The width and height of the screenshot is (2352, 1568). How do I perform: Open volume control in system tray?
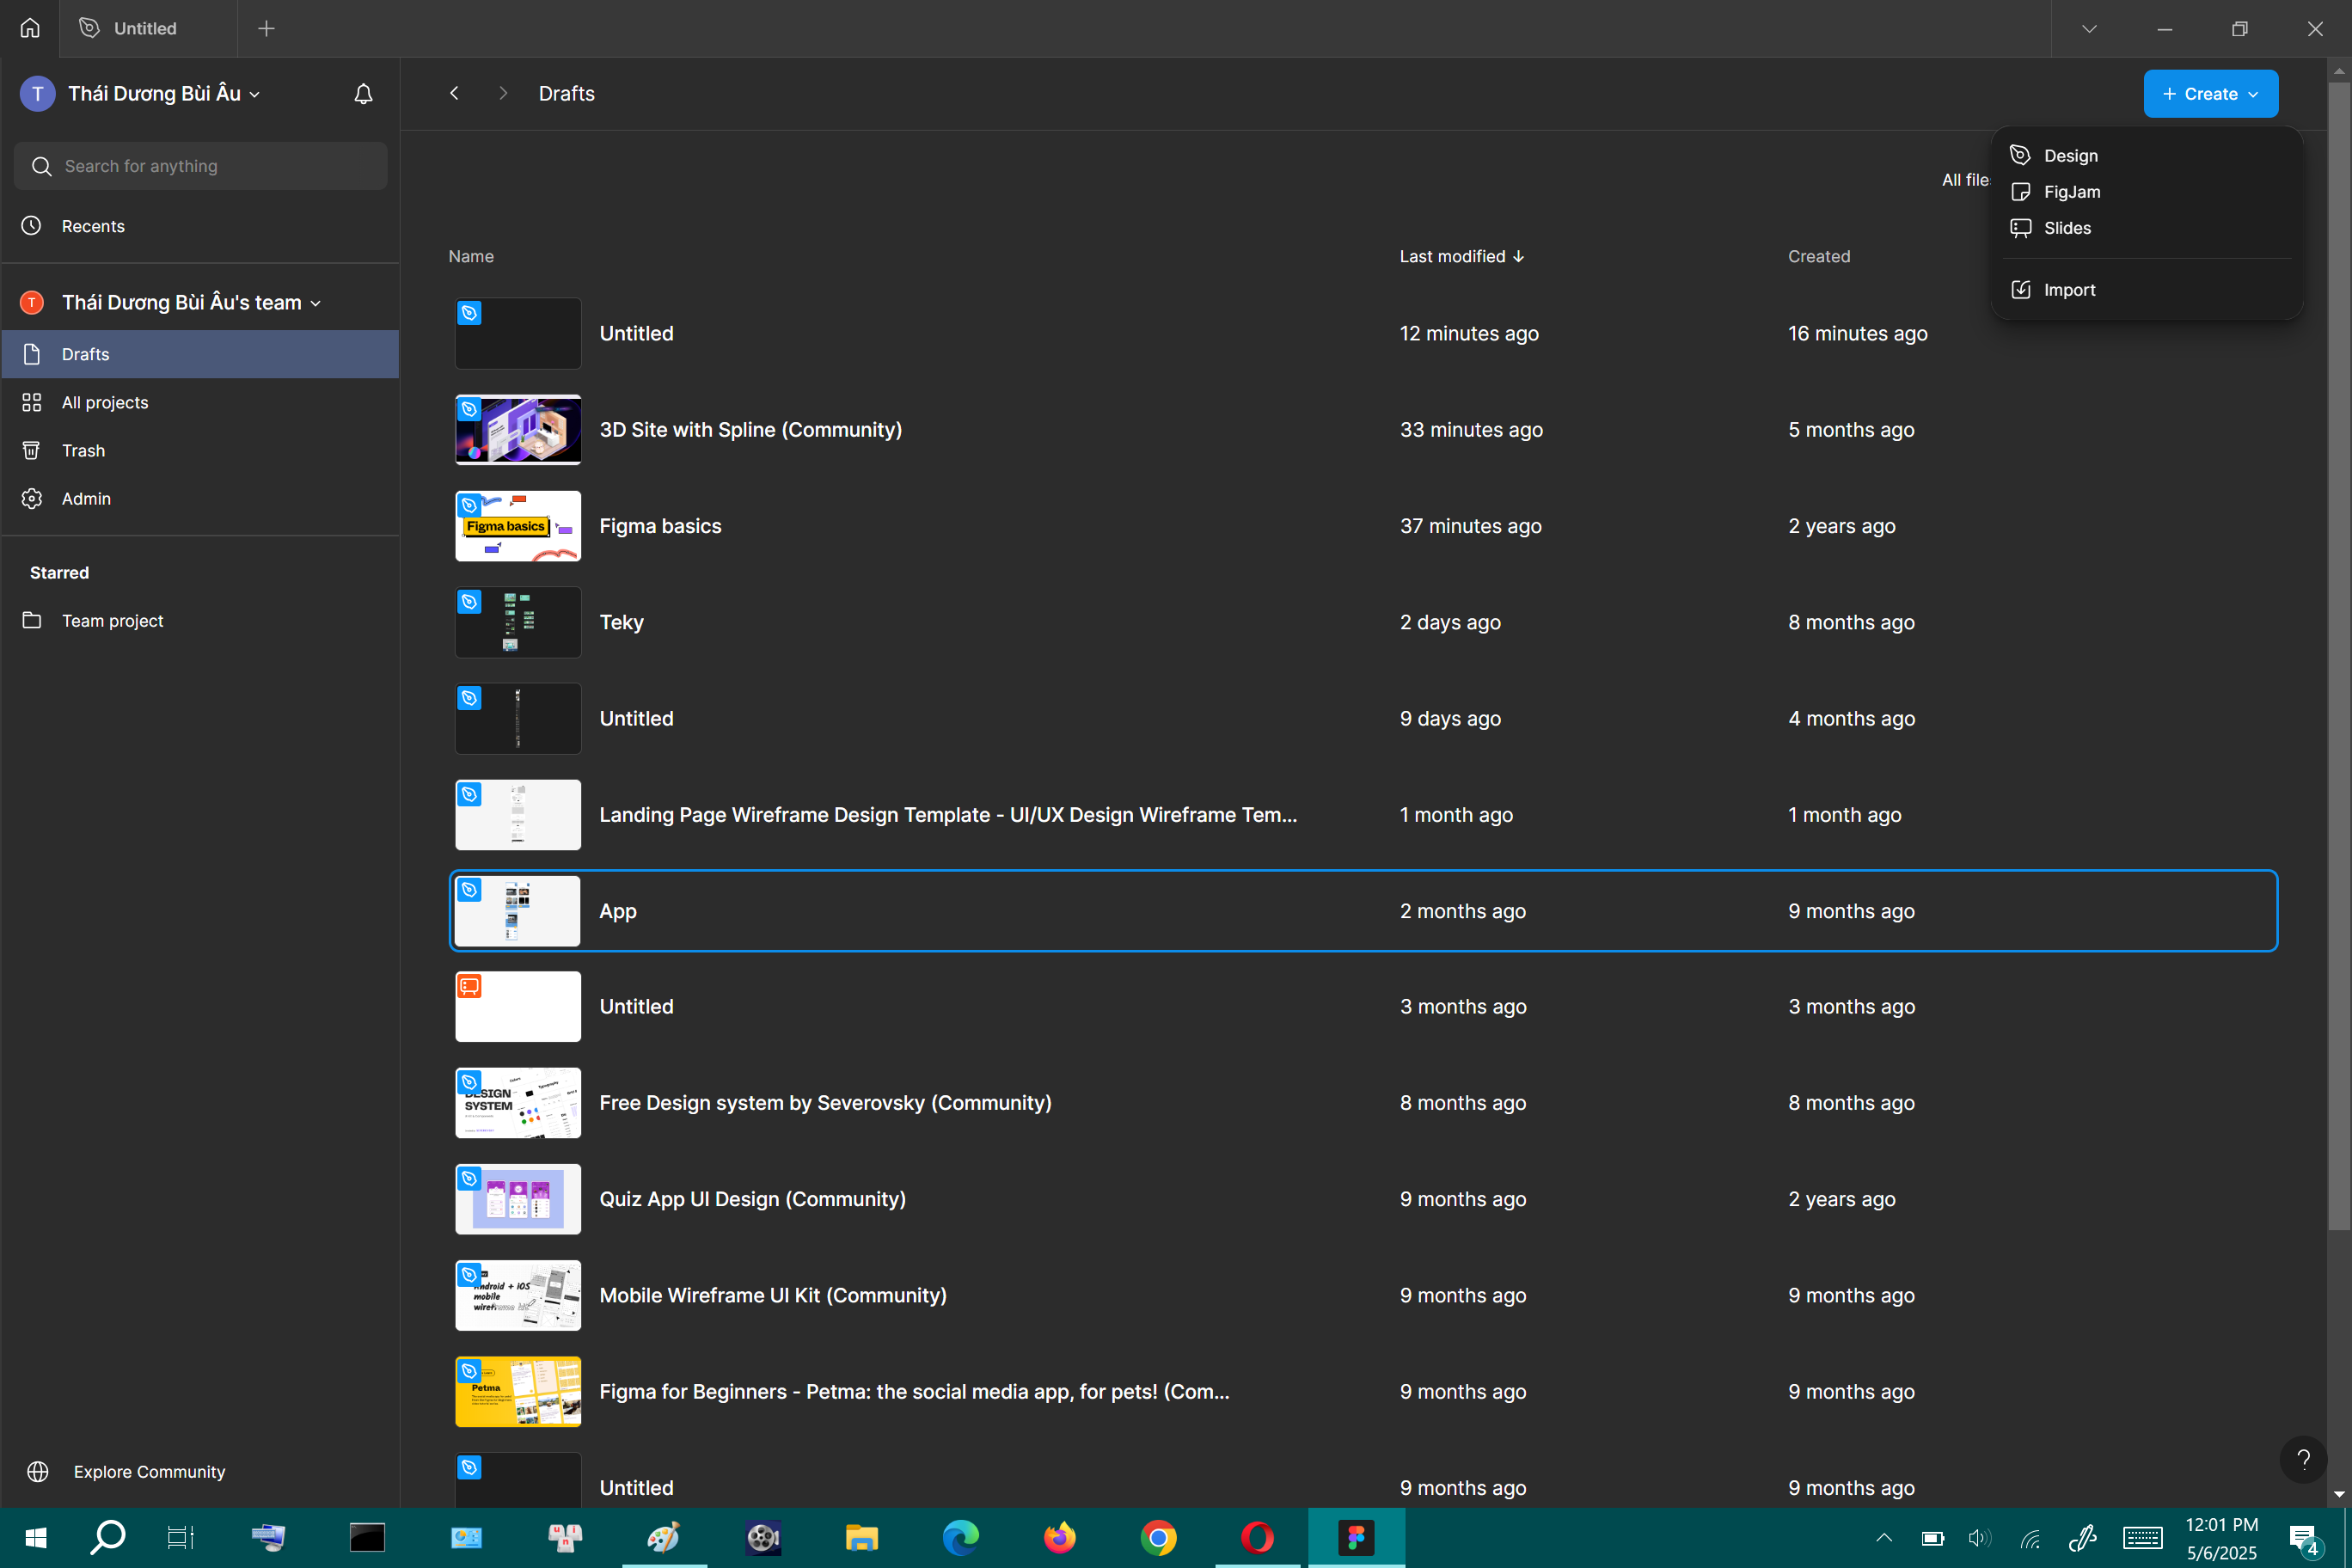click(x=1979, y=1538)
